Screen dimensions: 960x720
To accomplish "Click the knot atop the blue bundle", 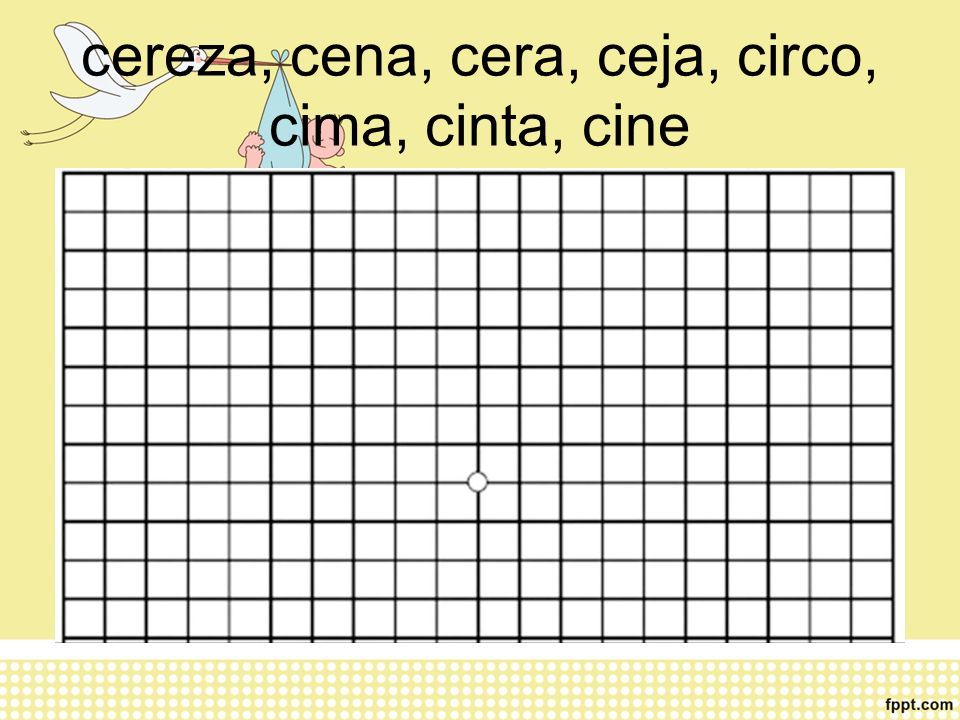I will point(280,57).
